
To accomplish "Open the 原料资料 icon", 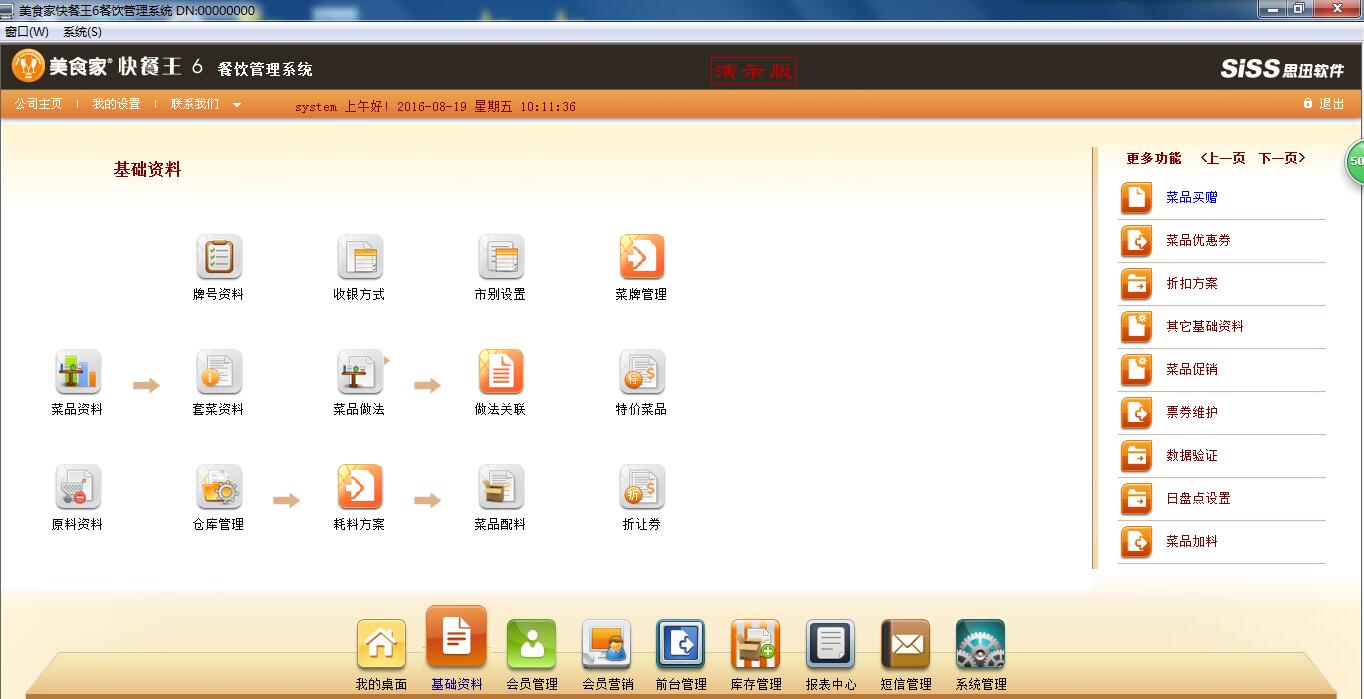I will [78, 487].
